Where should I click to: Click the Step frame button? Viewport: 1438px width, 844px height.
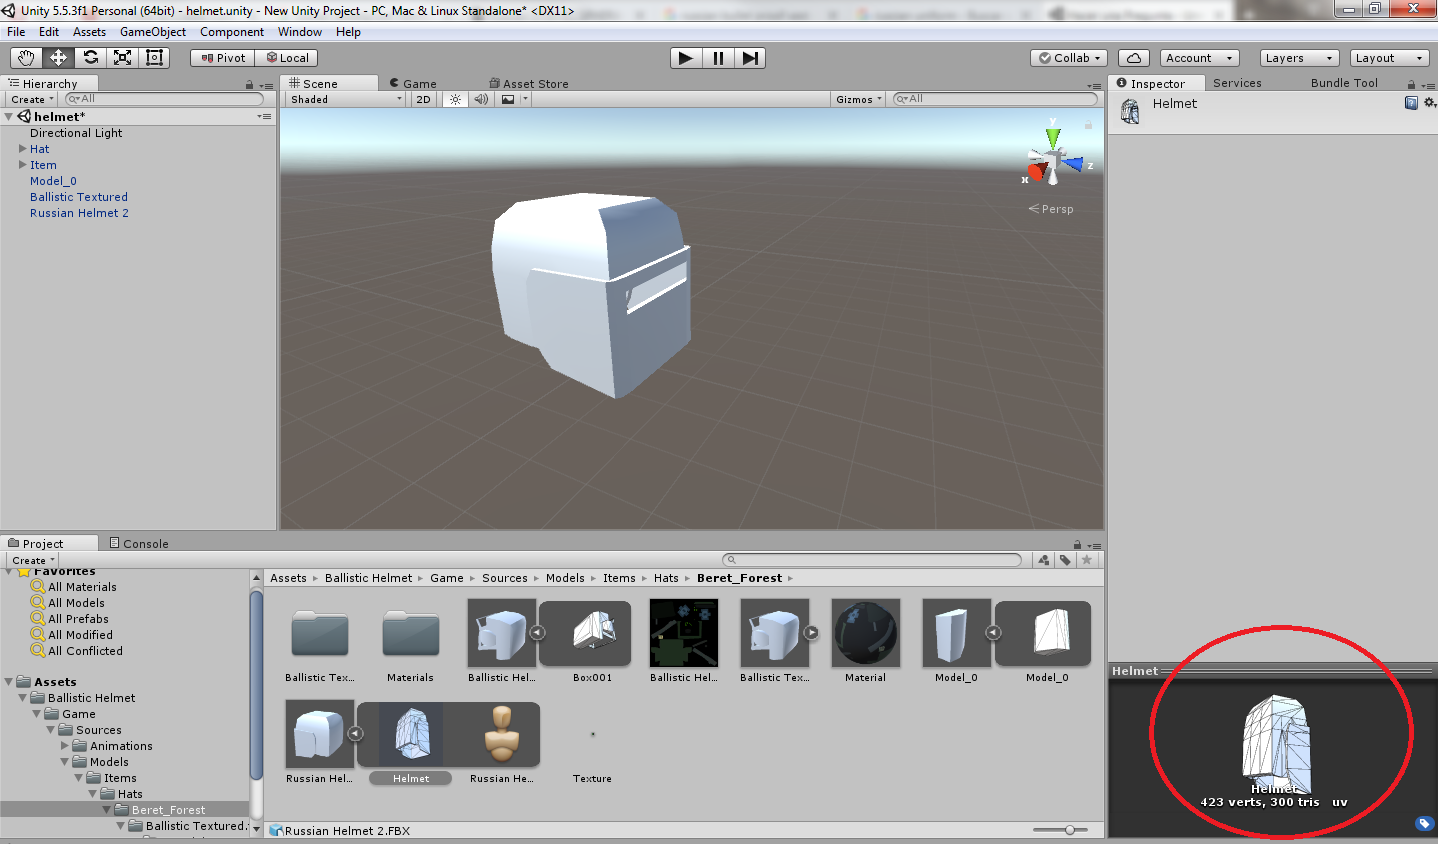pos(750,58)
